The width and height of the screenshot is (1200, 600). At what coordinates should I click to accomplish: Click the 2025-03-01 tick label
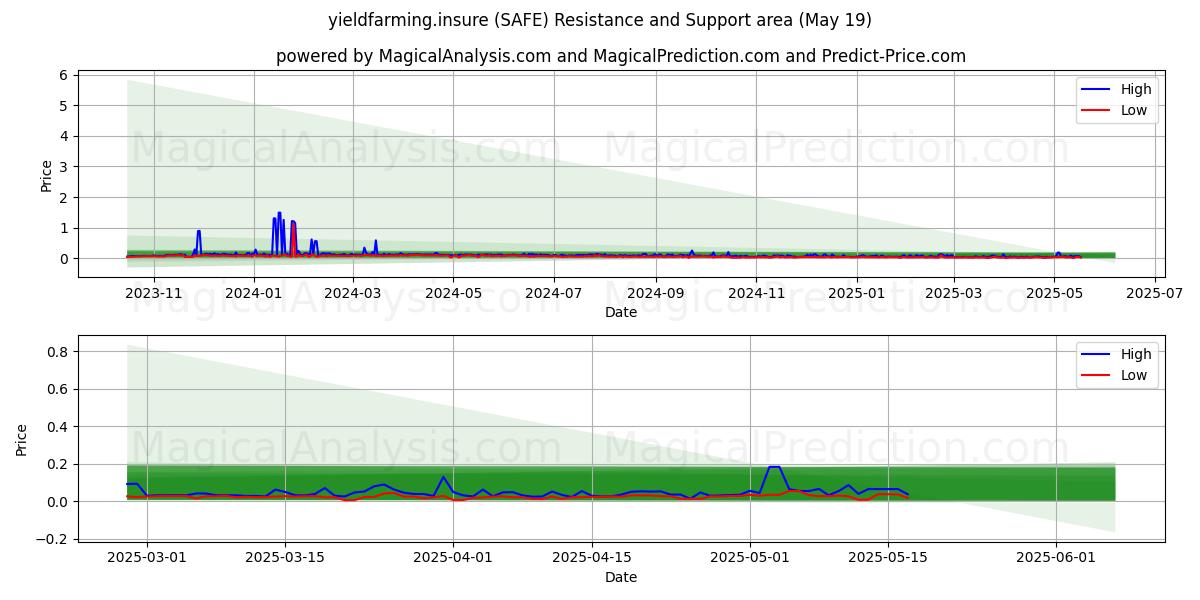click(x=147, y=558)
